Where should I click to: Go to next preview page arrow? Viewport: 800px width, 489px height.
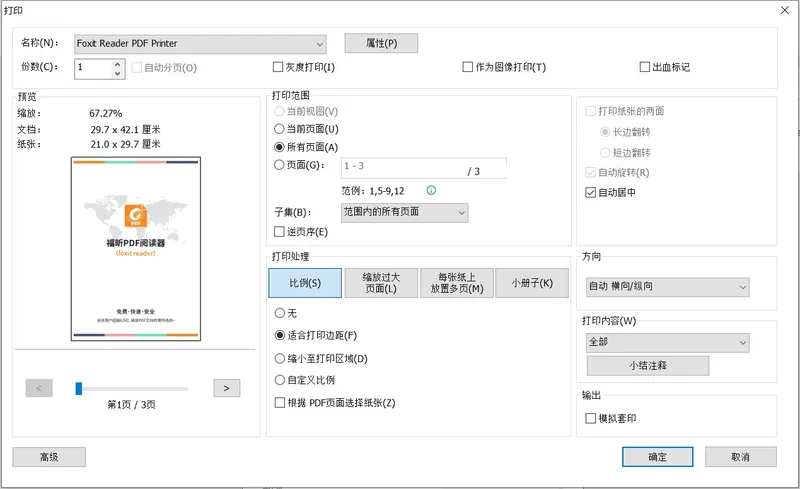click(227, 388)
